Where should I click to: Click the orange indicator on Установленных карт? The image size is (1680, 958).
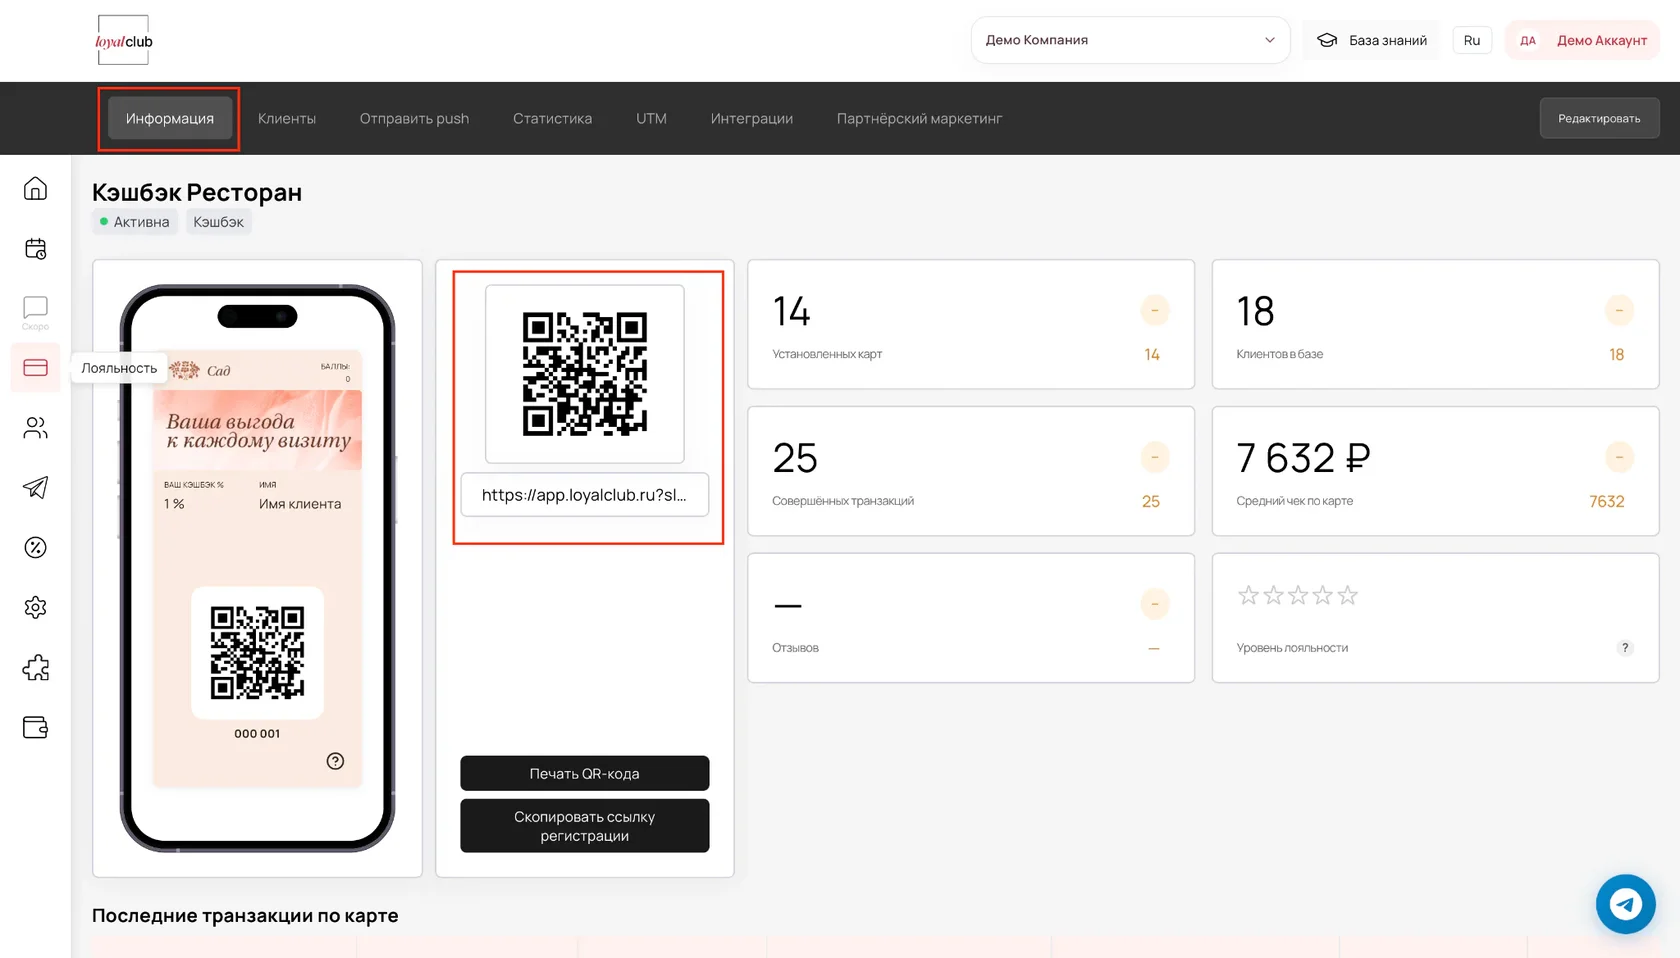tap(1154, 310)
